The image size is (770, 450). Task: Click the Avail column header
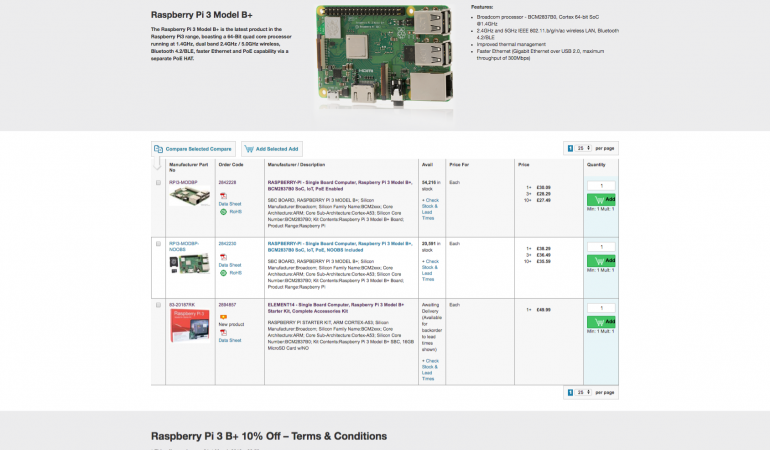click(427, 165)
